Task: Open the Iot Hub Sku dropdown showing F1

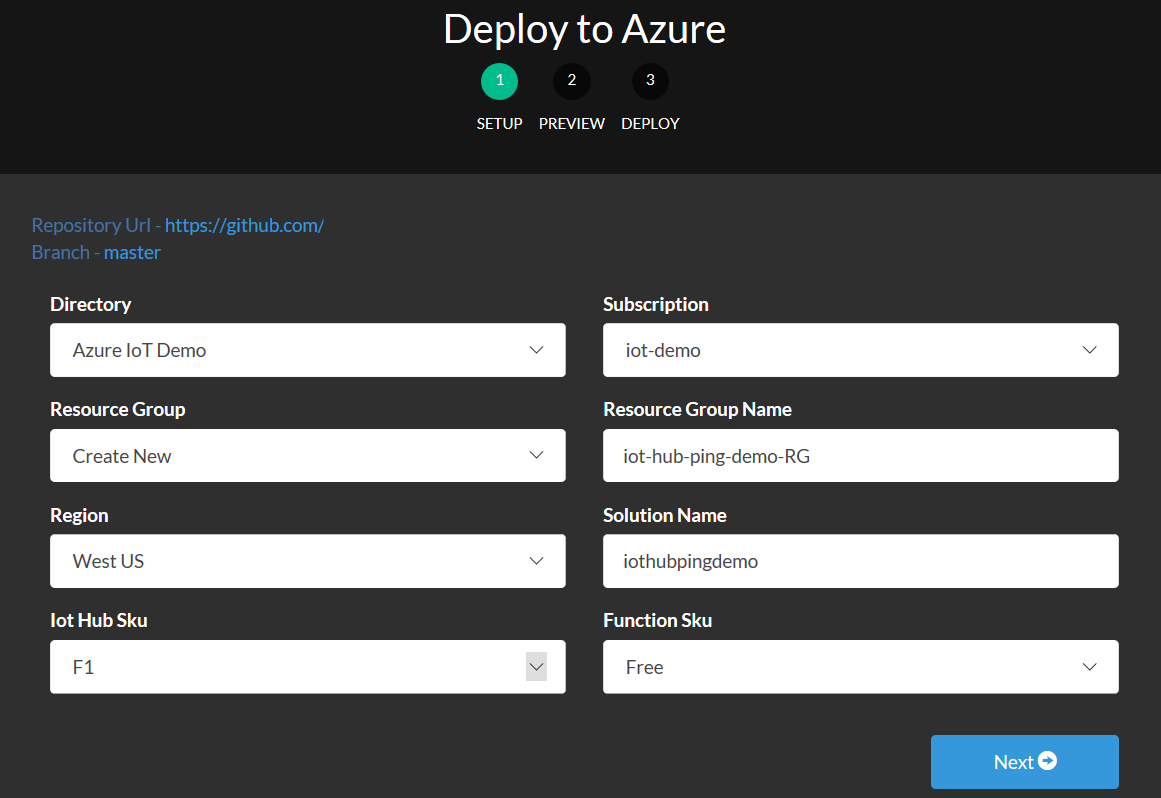Action: click(x=307, y=667)
